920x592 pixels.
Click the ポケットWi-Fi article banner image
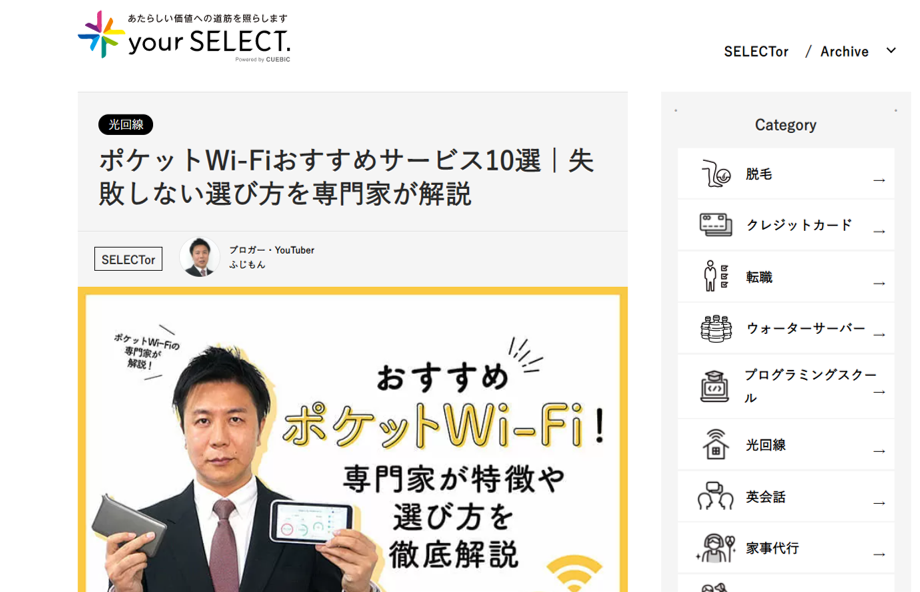click(x=353, y=439)
